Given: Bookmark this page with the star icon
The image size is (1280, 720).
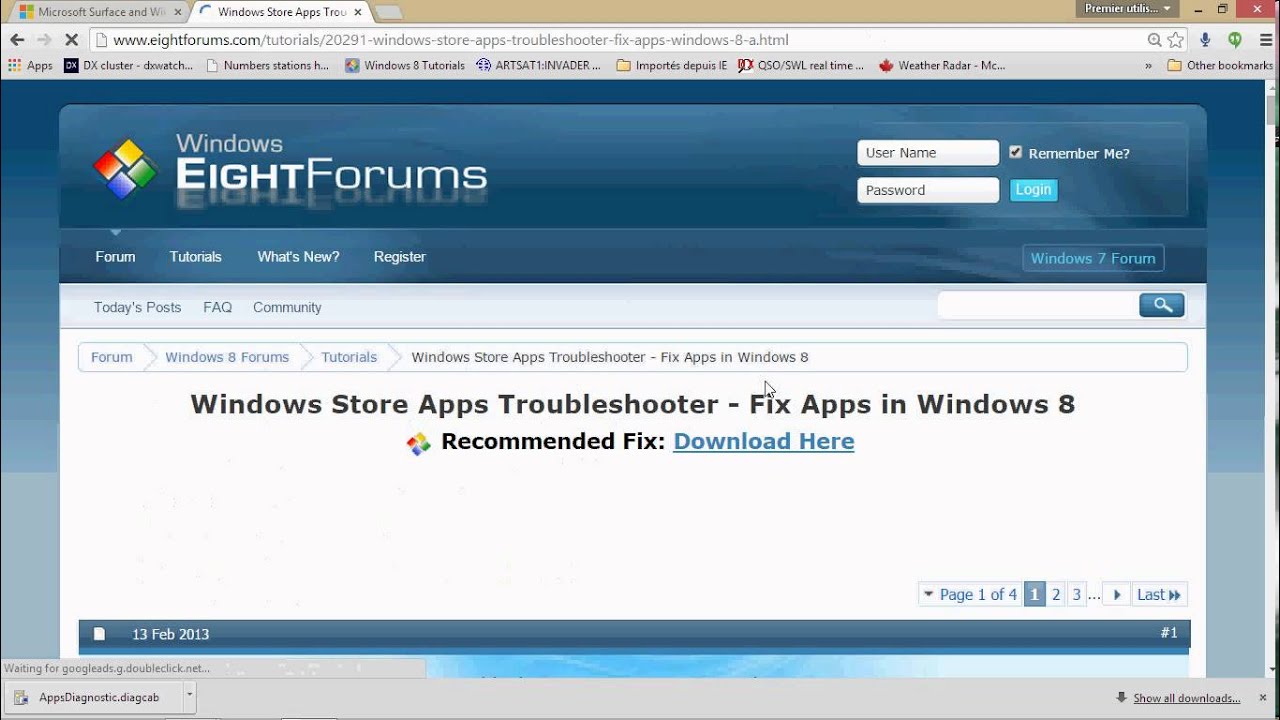Looking at the screenshot, I should coord(1176,40).
